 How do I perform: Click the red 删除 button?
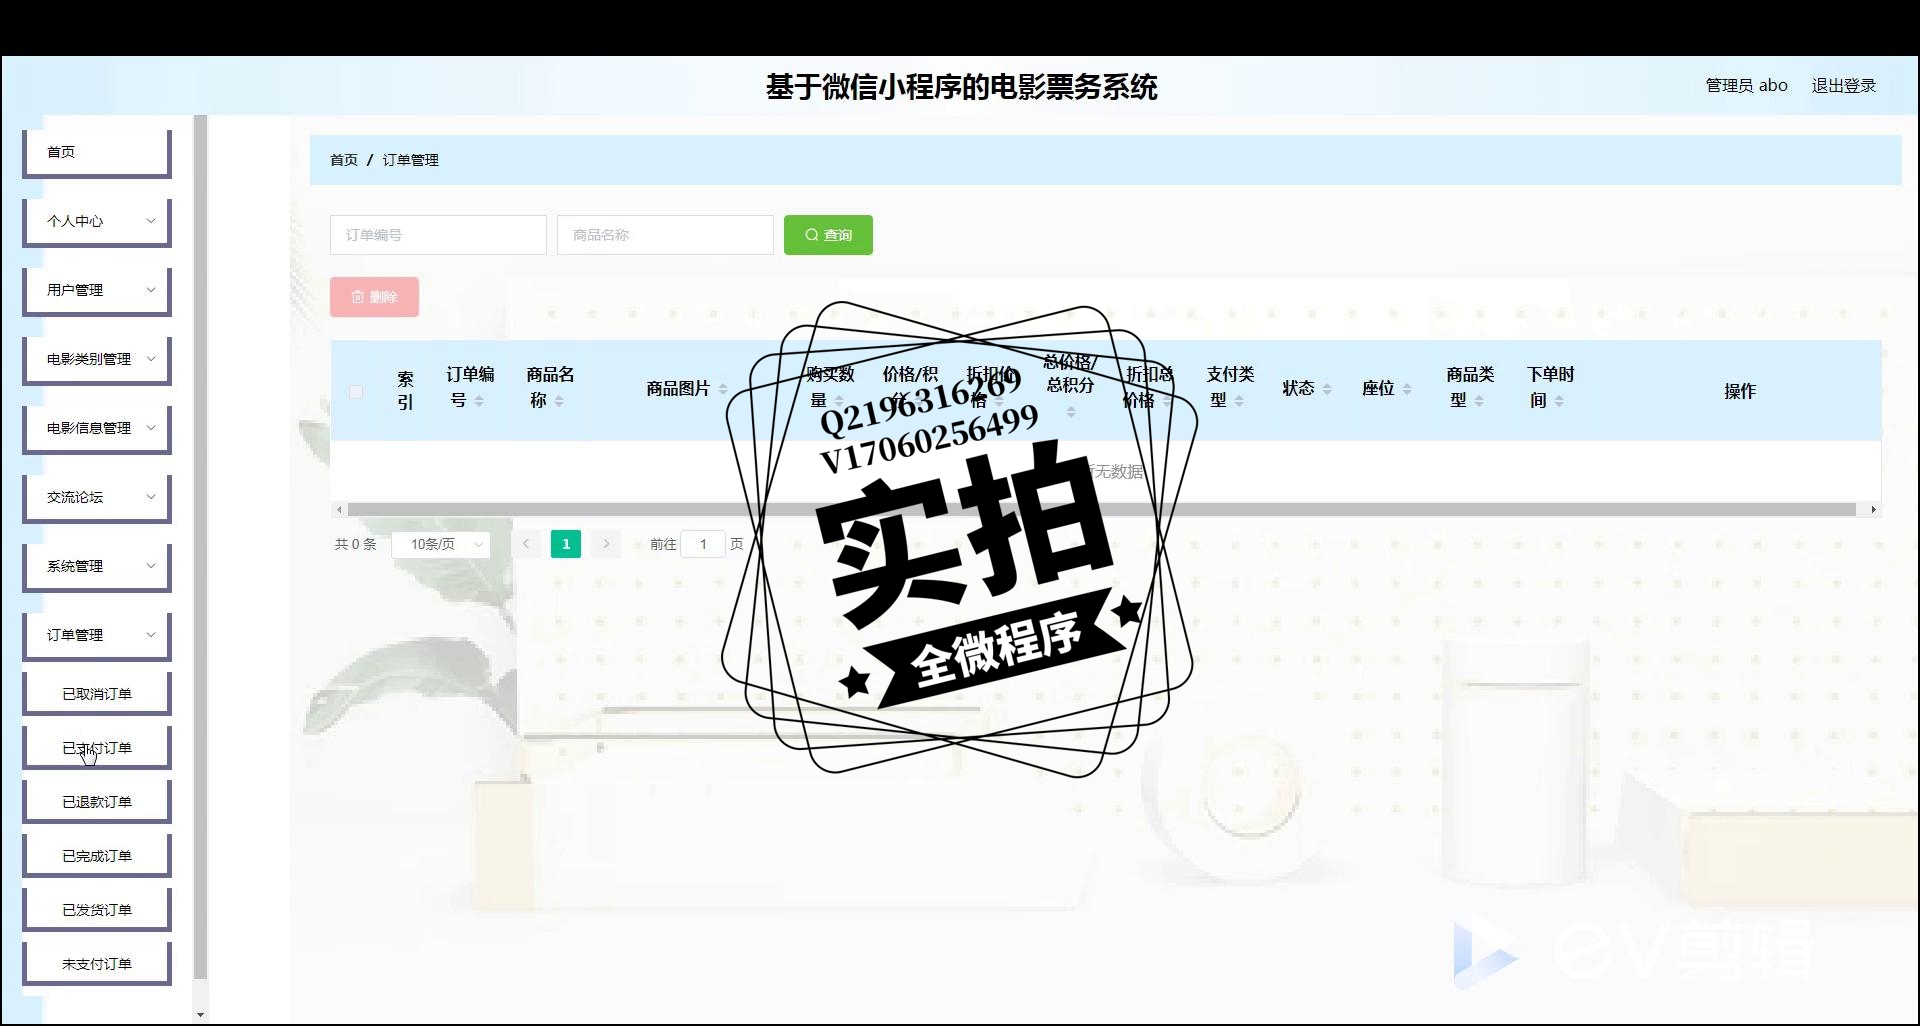374,297
